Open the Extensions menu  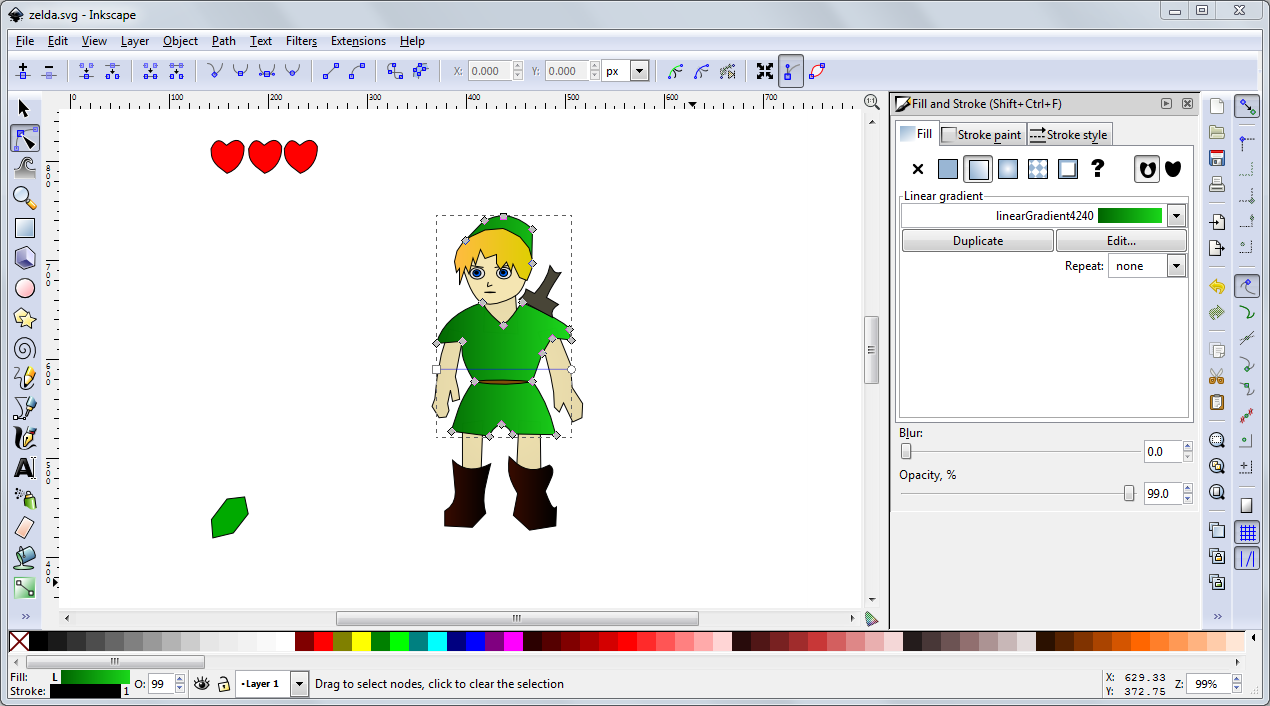(358, 41)
